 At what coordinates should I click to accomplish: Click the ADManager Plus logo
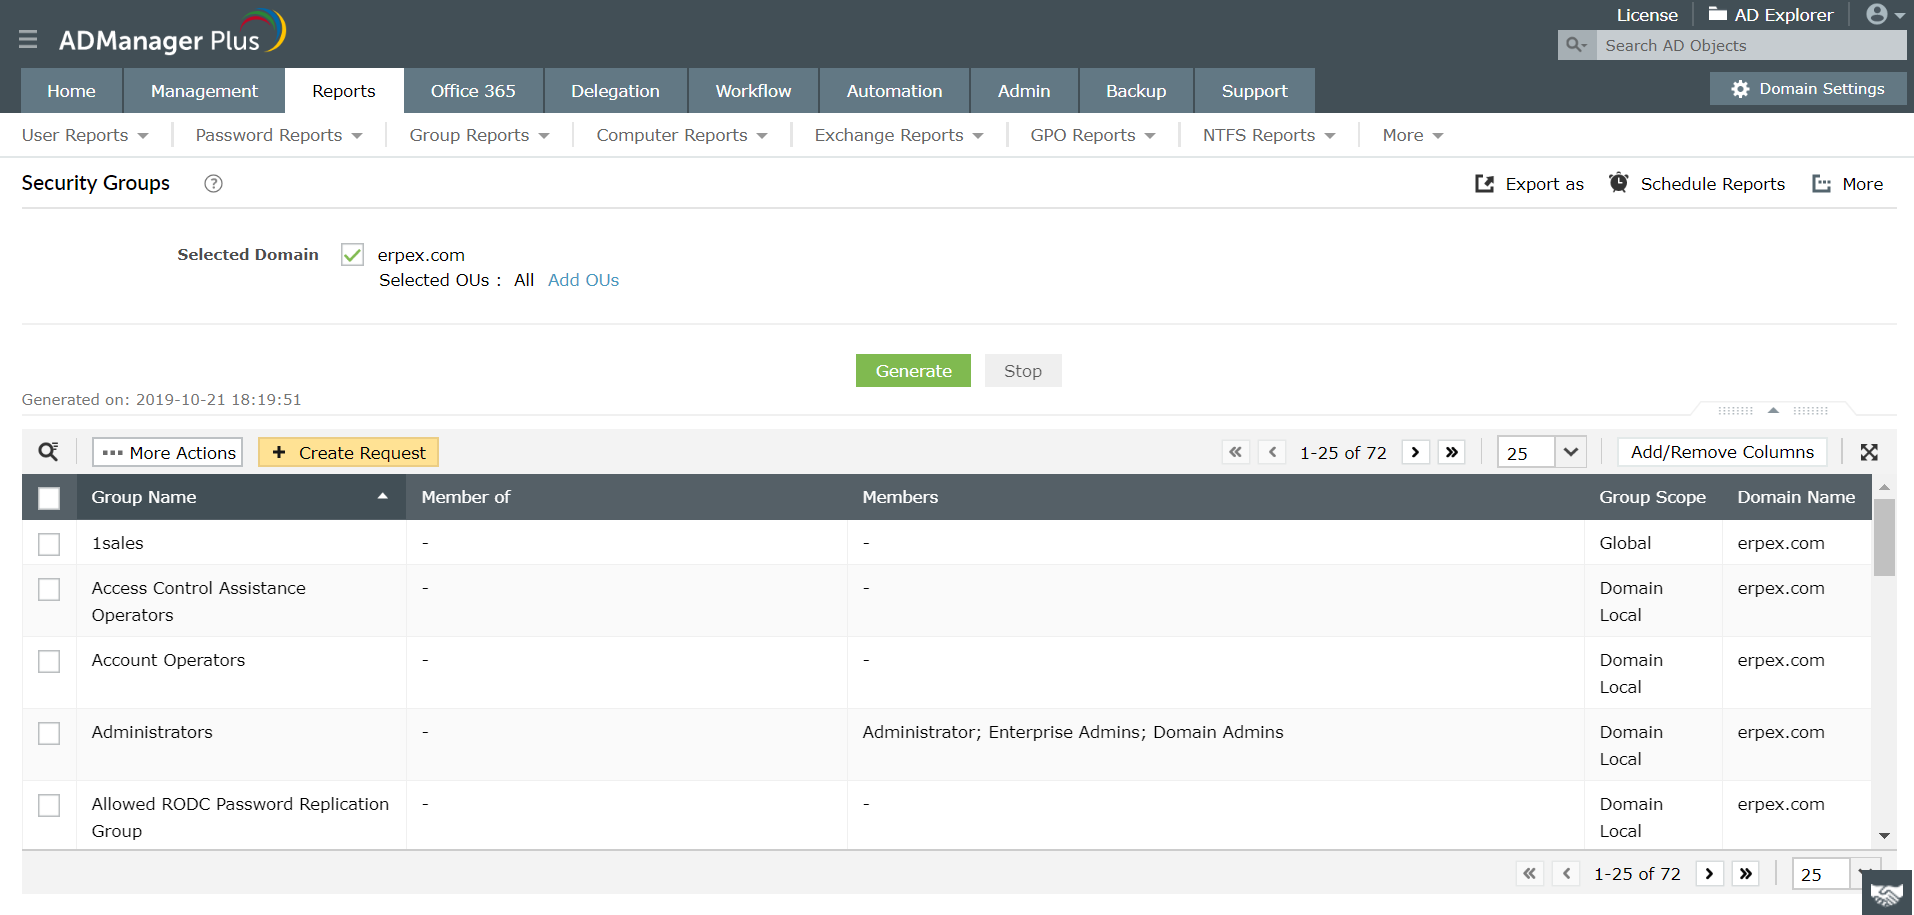[x=172, y=33]
